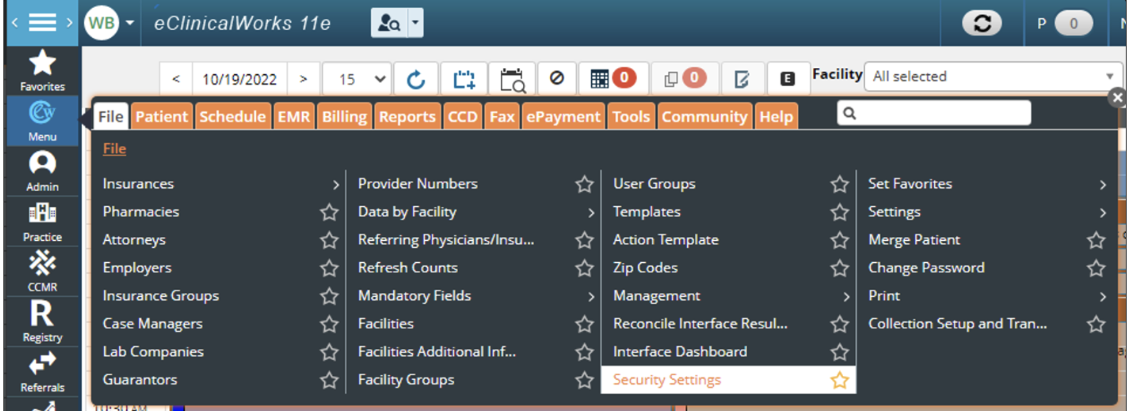Favorite the Employers star
Image resolution: width=1128 pixels, height=411 pixels.
[x=329, y=268]
